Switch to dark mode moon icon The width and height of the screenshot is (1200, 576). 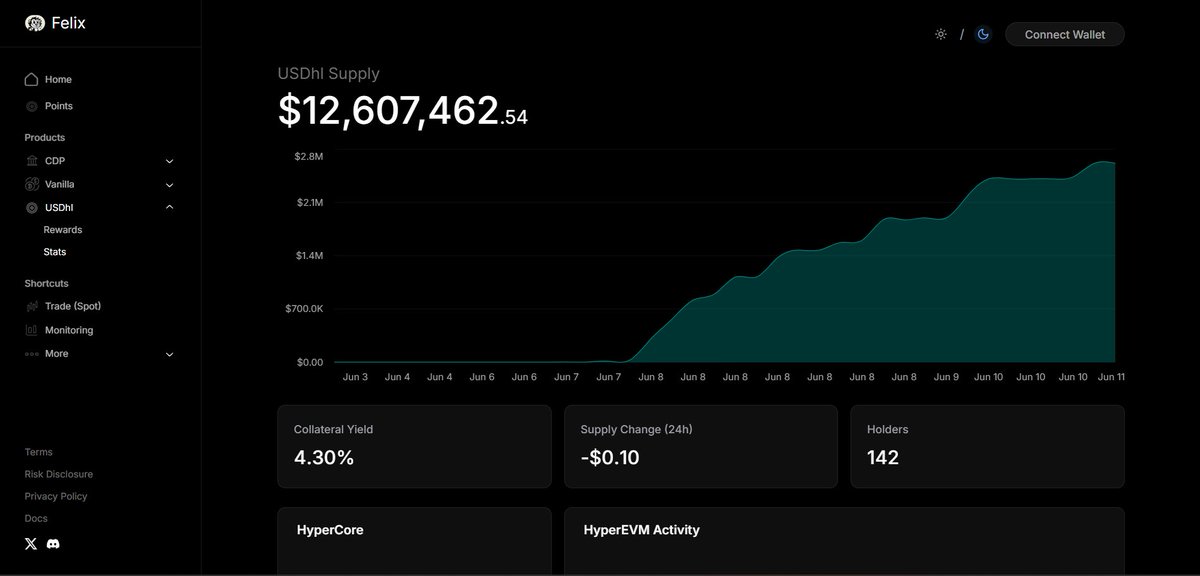tap(983, 34)
